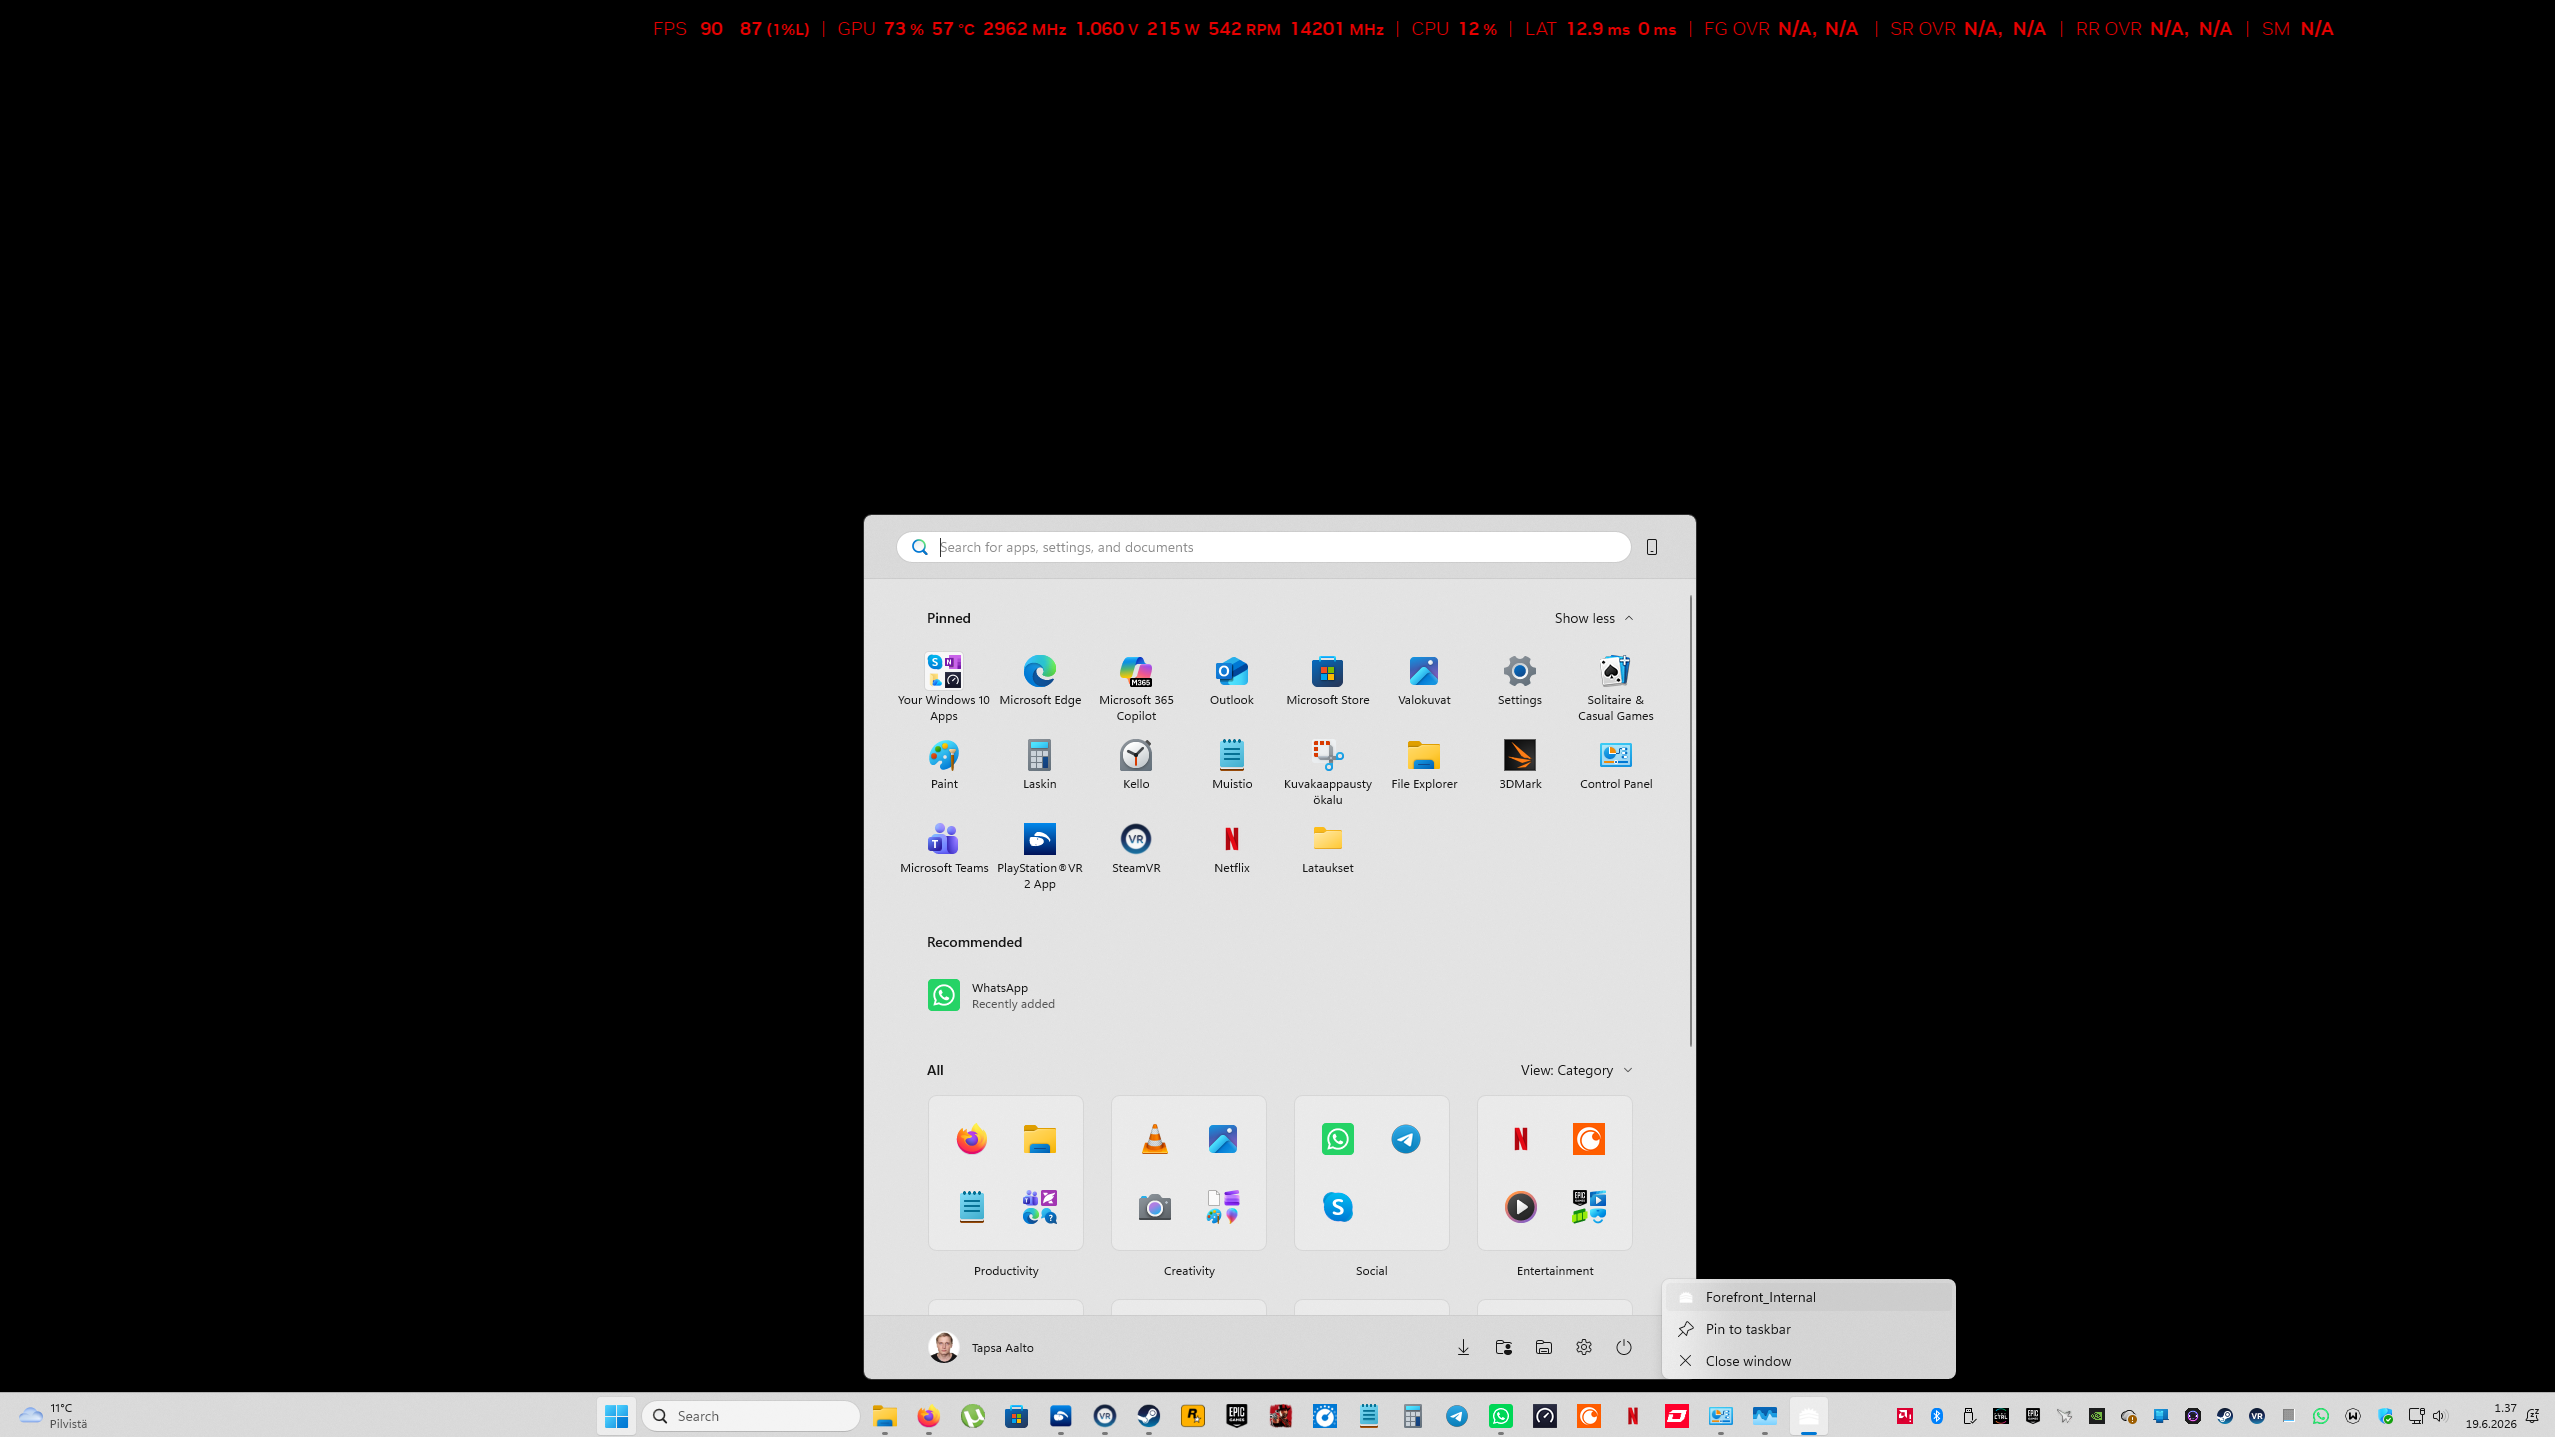Choose Pin to taskbar menu entry
This screenshot has height=1437, width=2555.
[x=1808, y=1329]
